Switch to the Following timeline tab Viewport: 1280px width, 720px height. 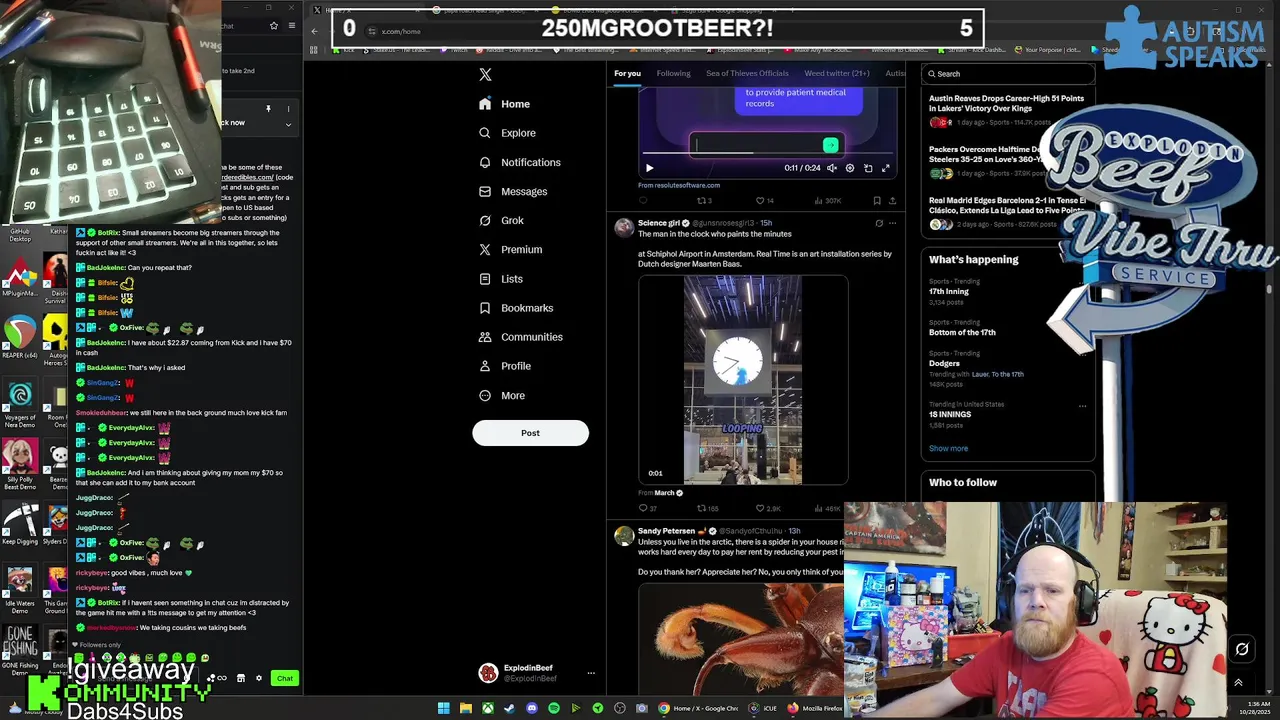point(673,73)
